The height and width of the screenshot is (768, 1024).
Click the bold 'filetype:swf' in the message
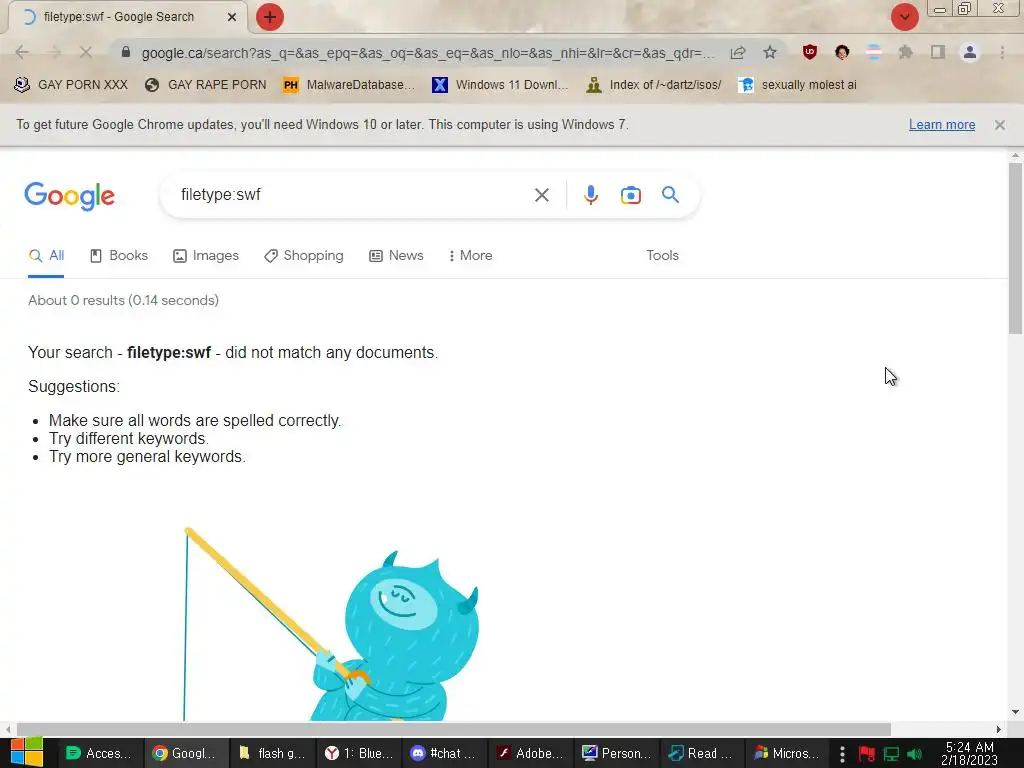(x=168, y=353)
